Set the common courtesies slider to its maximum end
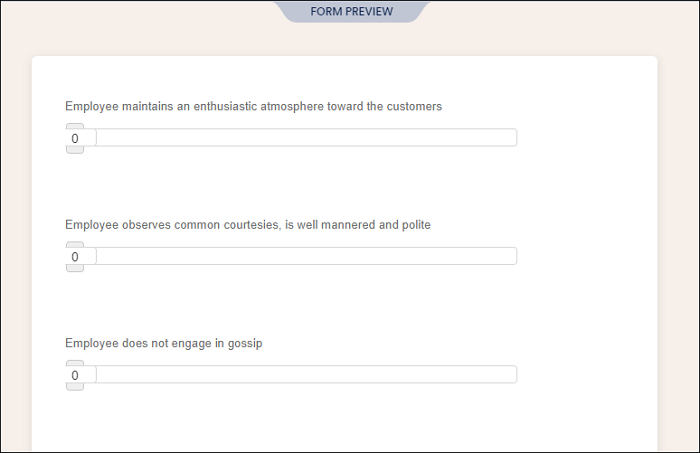Image resolution: width=700 pixels, height=453 pixels. pos(514,256)
